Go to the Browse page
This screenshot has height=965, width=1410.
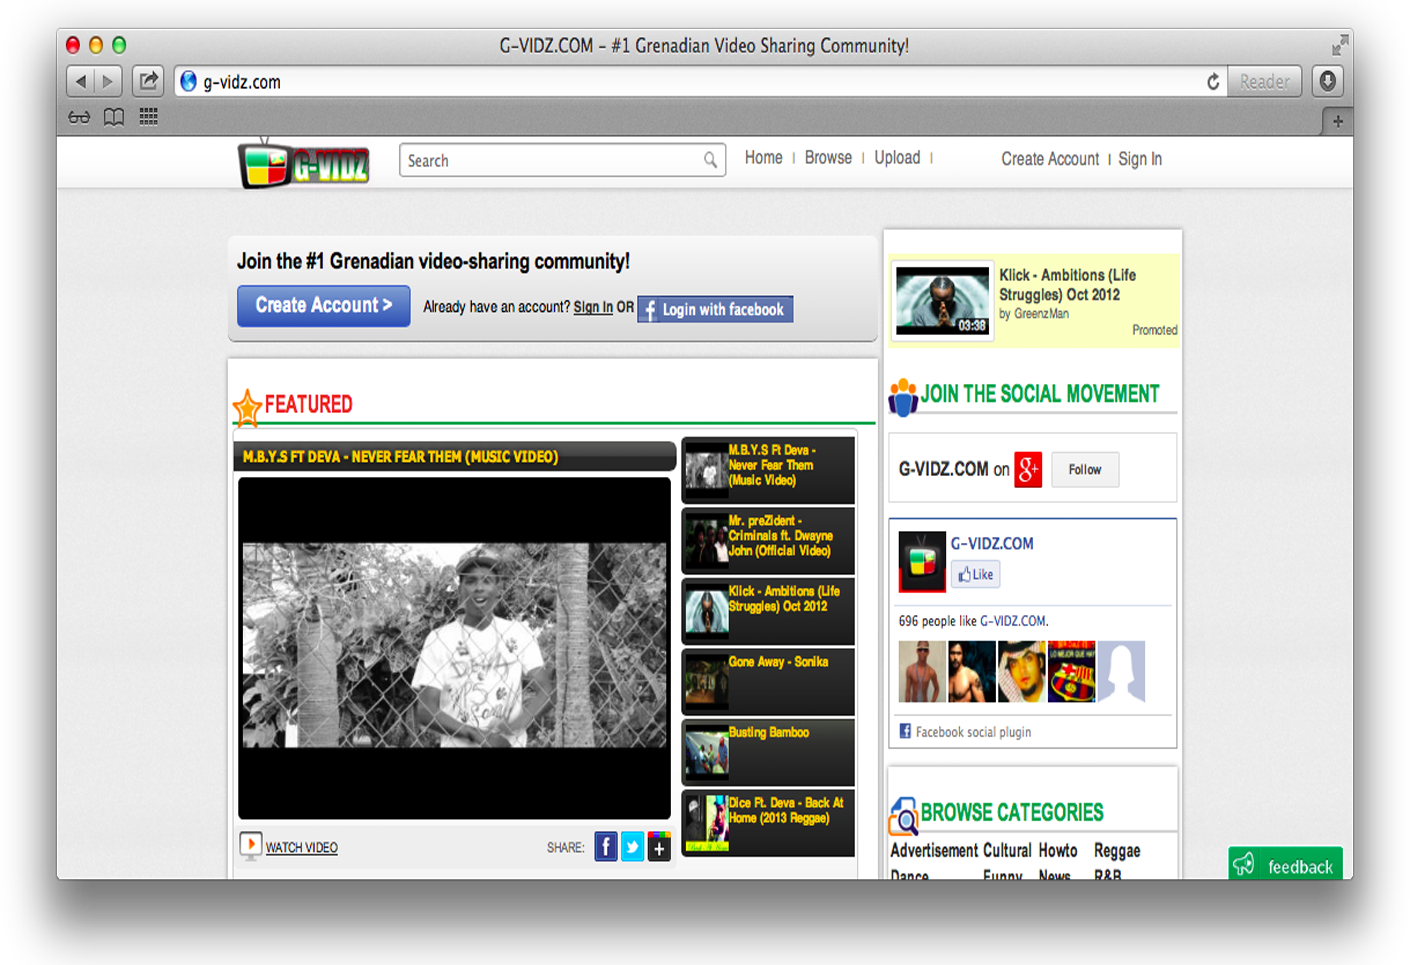point(828,157)
